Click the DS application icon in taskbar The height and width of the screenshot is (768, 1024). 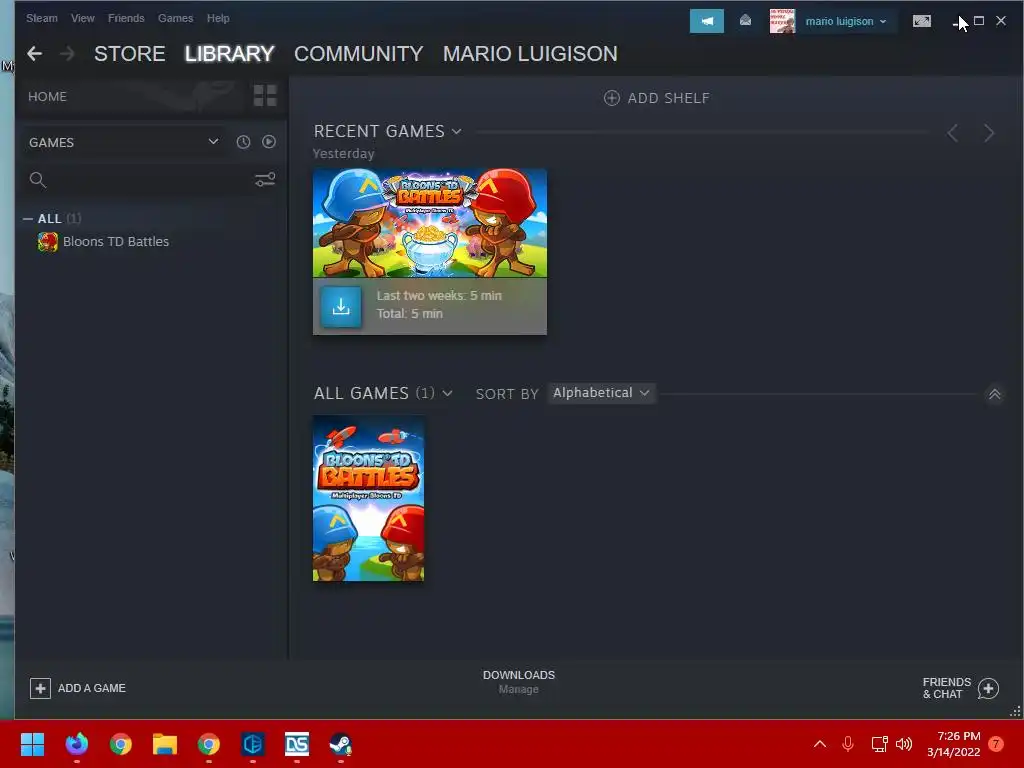pos(297,744)
